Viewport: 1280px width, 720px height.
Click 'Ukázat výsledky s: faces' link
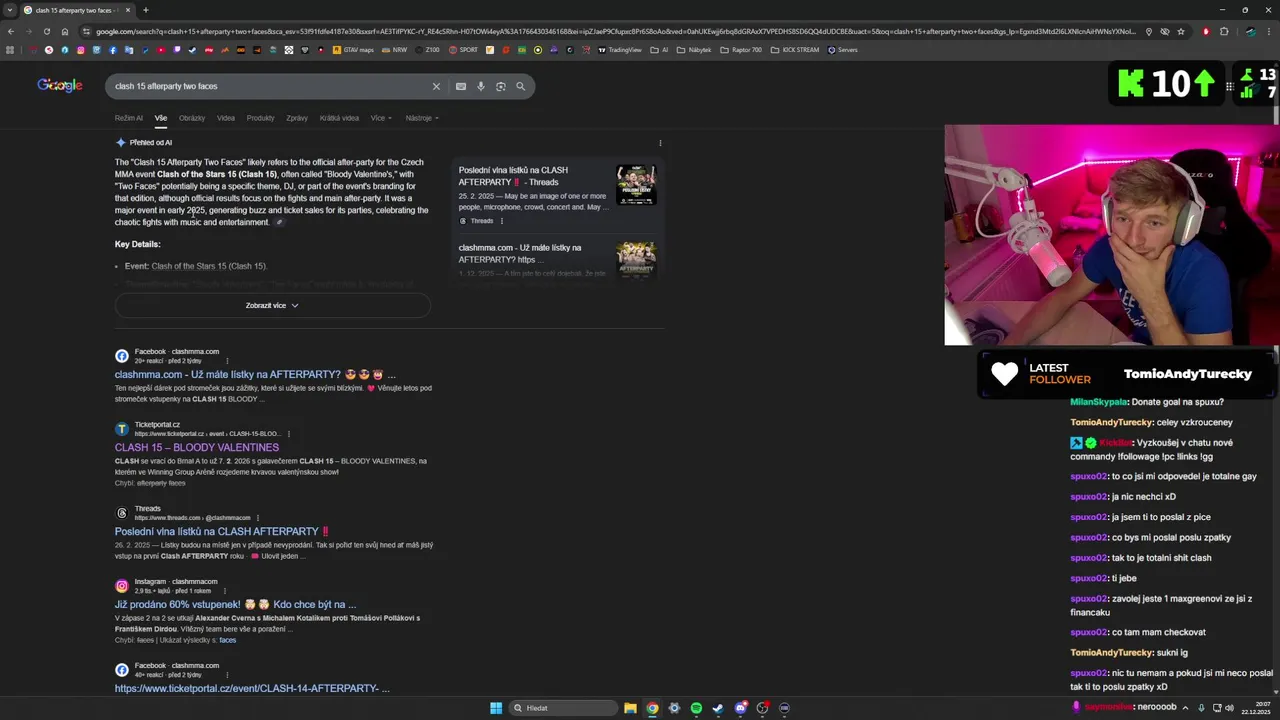click(228, 640)
